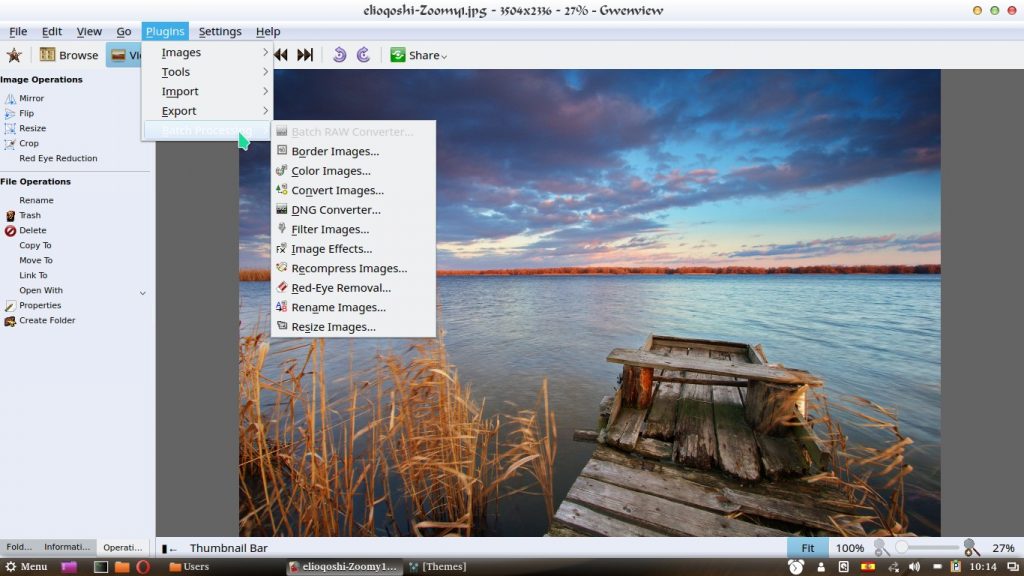Open the Edit menu
This screenshot has height=576, width=1024.
(x=52, y=31)
